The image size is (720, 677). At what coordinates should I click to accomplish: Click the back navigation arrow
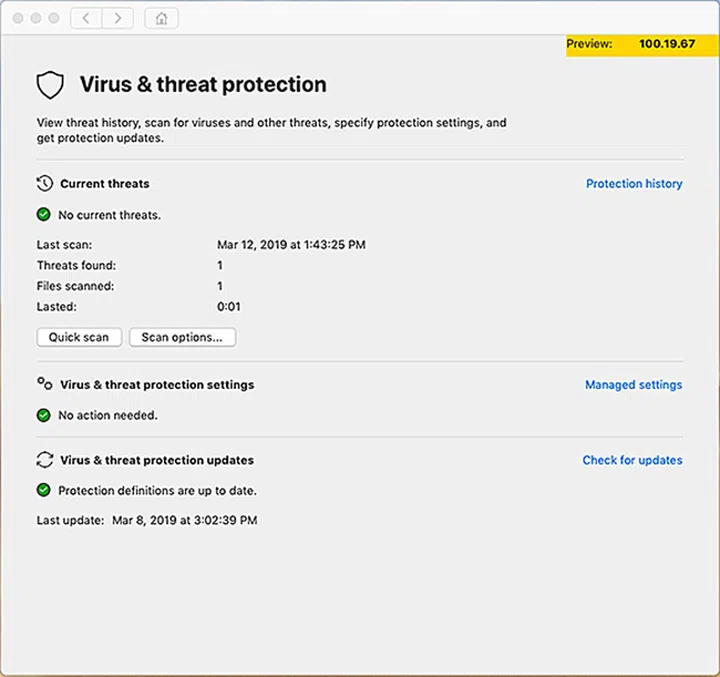[x=87, y=18]
